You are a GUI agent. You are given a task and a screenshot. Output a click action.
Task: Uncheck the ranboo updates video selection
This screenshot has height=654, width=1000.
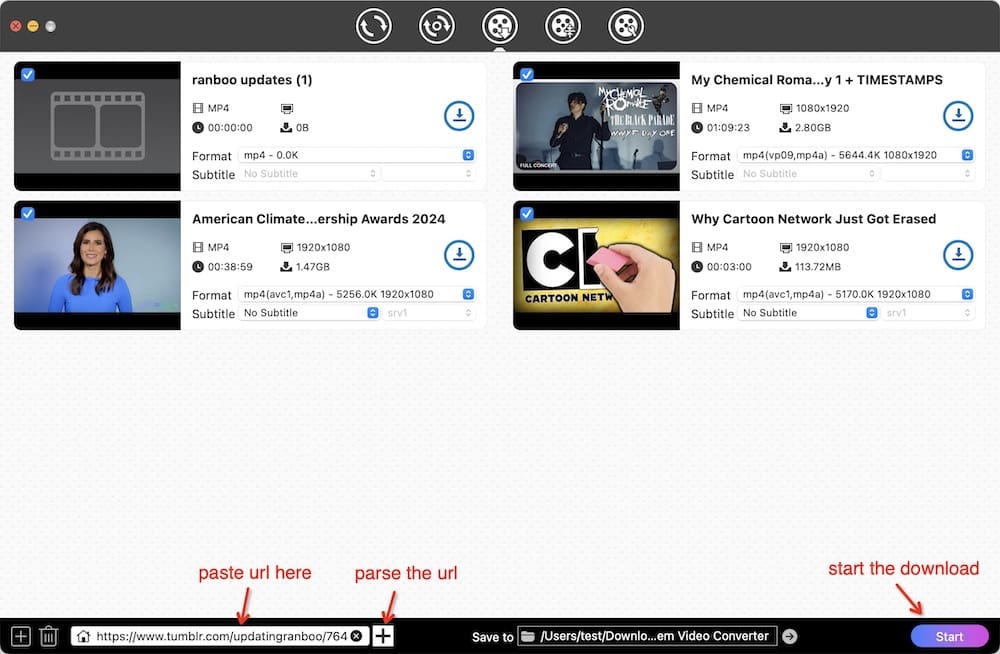[x=26, y=73]
